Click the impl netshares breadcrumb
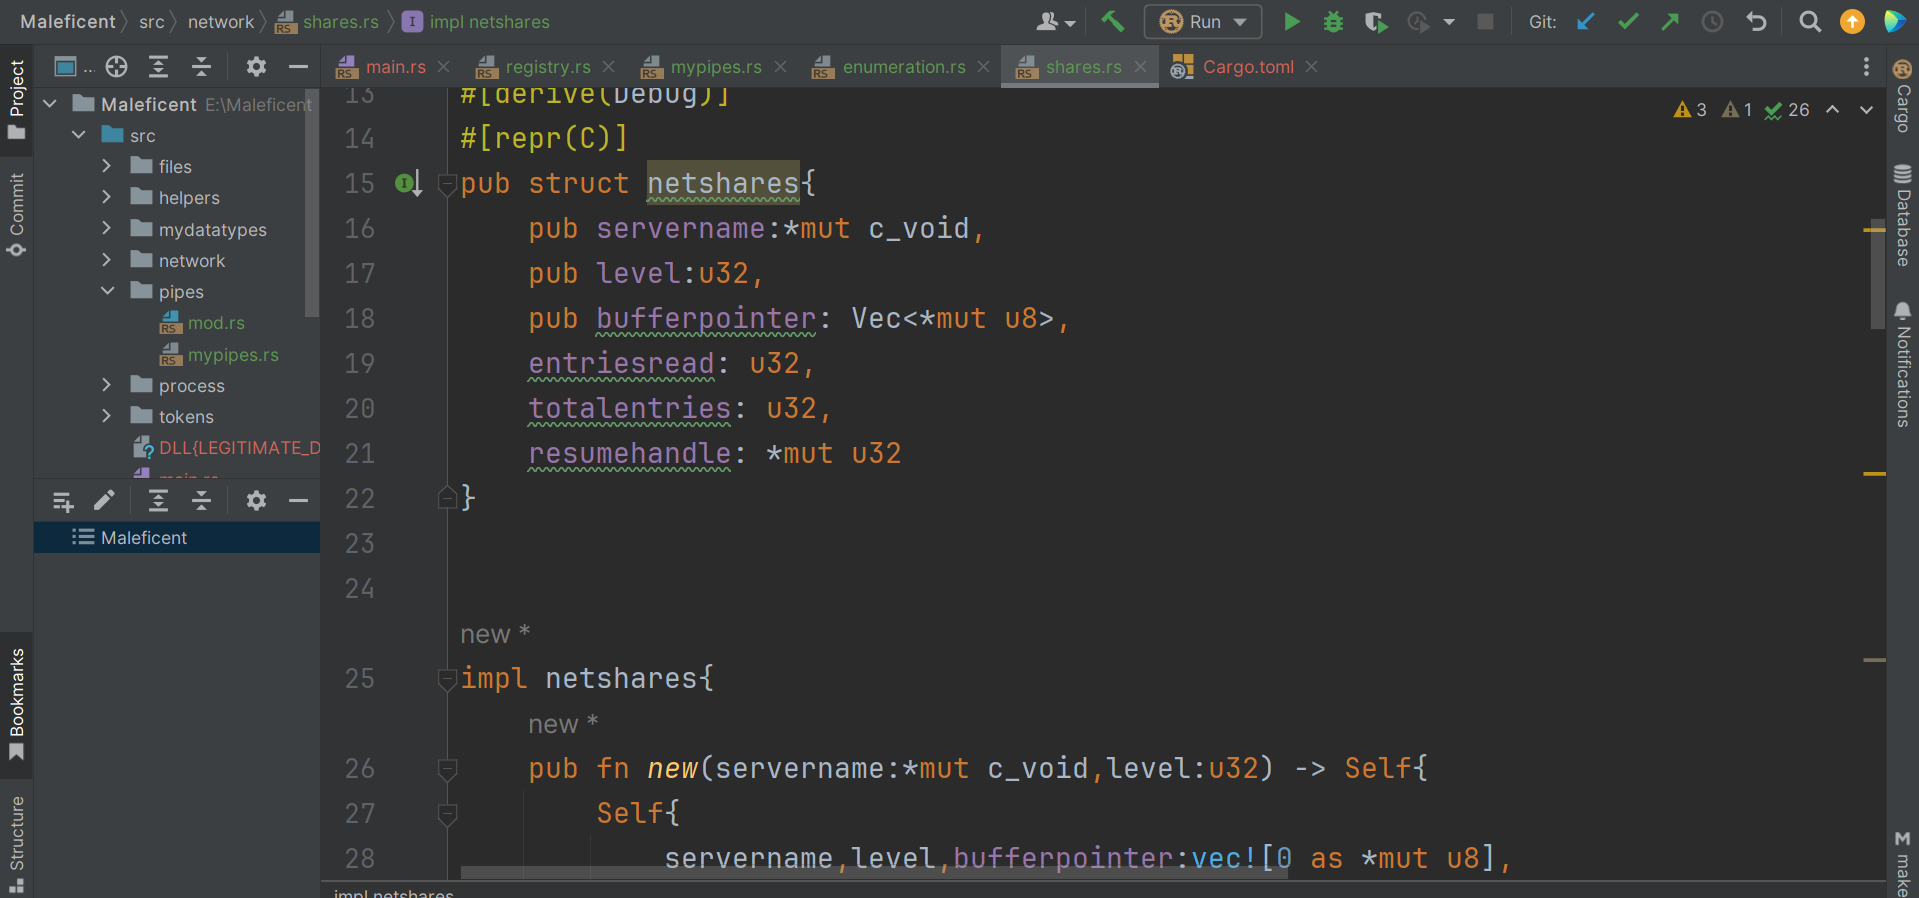1919x898 pixels. pyautogui.click(x=476, y=21)
